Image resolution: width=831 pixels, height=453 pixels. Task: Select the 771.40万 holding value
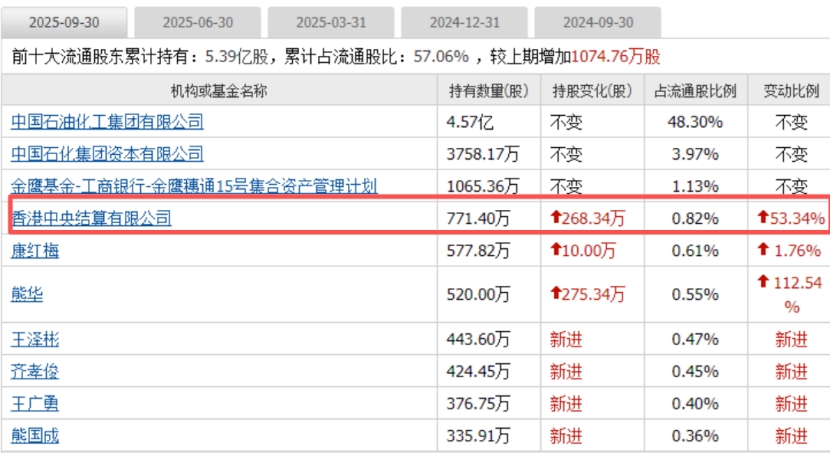coord(478,218)
